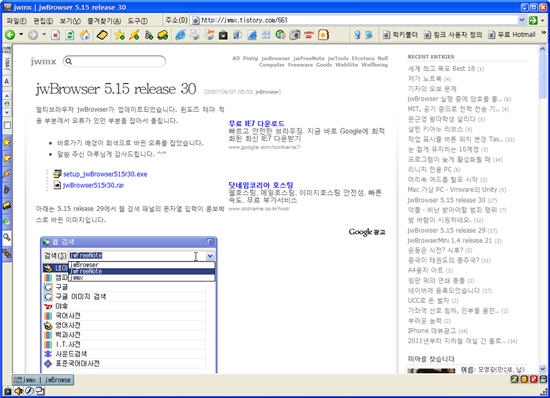Open web search magnifier in sidebar
The width and height of the screenshot is (550, 398).
click(7, 237)
